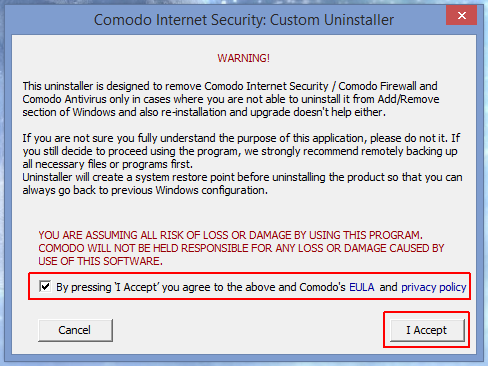Click the line starting "Comodo Antivirus only in cases"
Image resolution: width=488 pixels, height=366 pixels.
(x=231, y=99)
